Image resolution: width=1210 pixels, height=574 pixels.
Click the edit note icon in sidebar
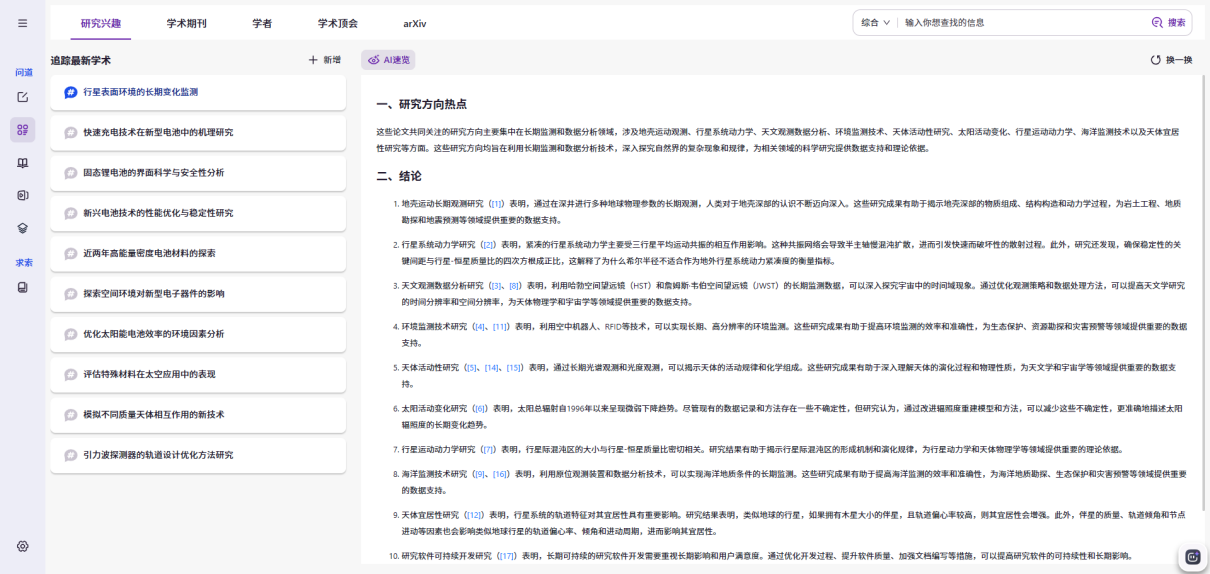click(22, 97)
